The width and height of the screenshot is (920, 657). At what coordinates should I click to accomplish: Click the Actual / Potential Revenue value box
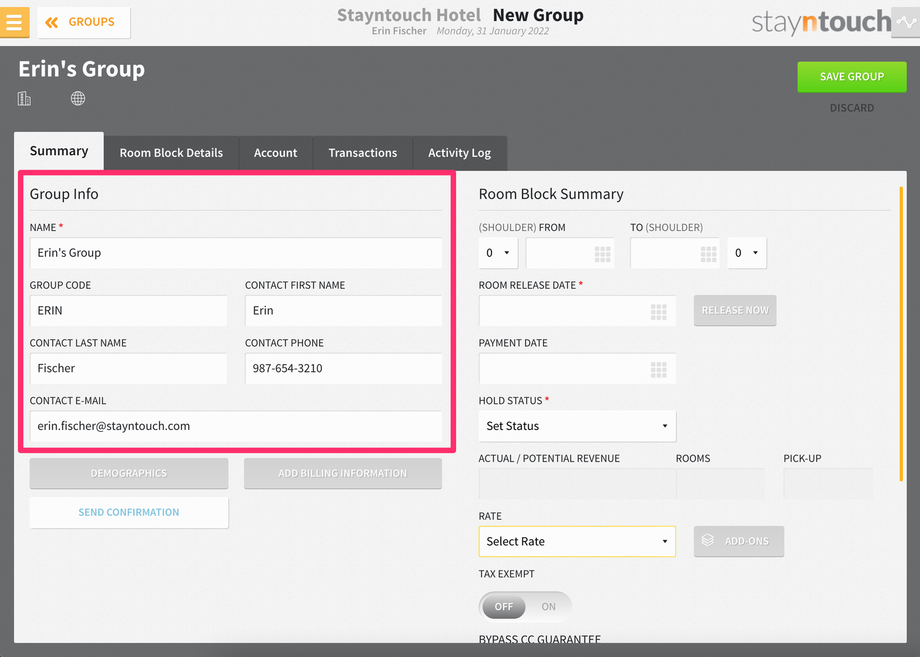[577, 483]
